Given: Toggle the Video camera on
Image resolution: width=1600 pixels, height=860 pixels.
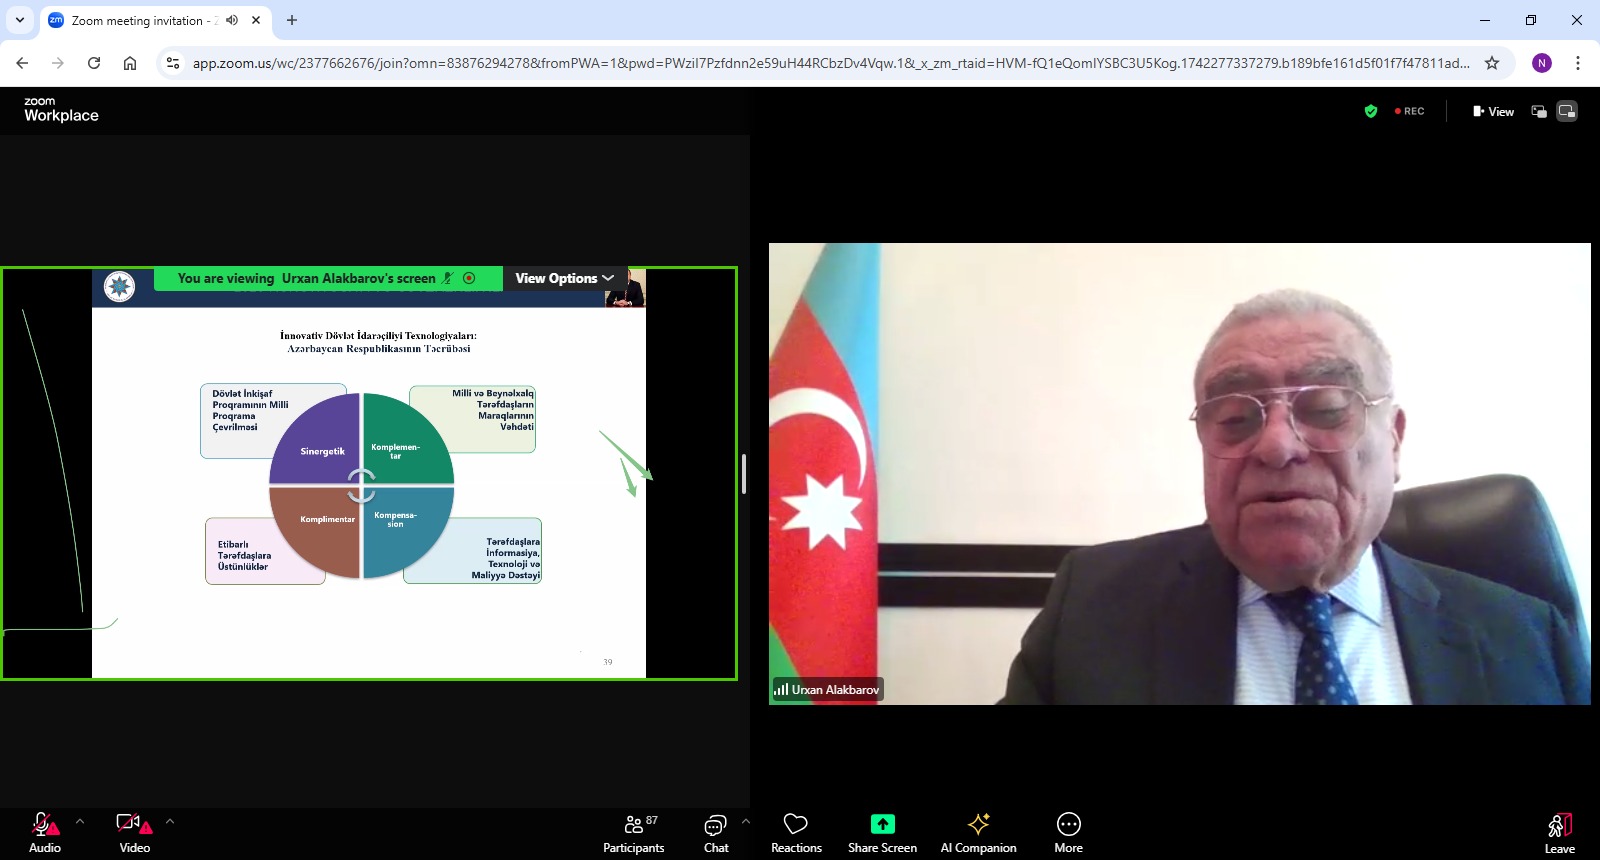Looking at the screenshot, I should 134,833.
